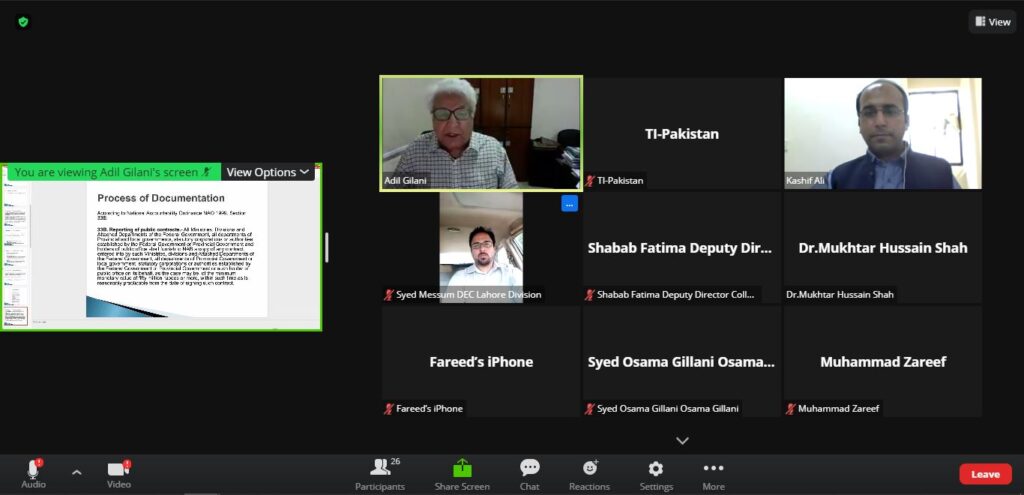Open the View layout menu
The height and width of the screenshot is (495, 1024).
pos(992,21)
